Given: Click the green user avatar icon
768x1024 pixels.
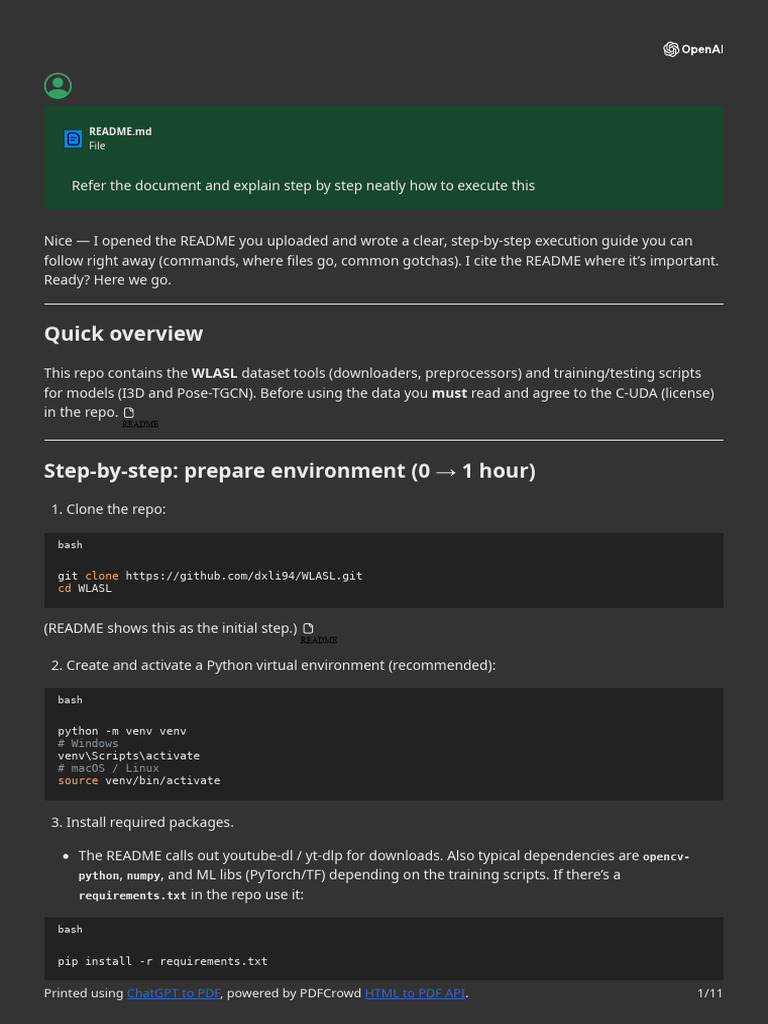Looking at the screenshot, I should [x=58, y=86].
